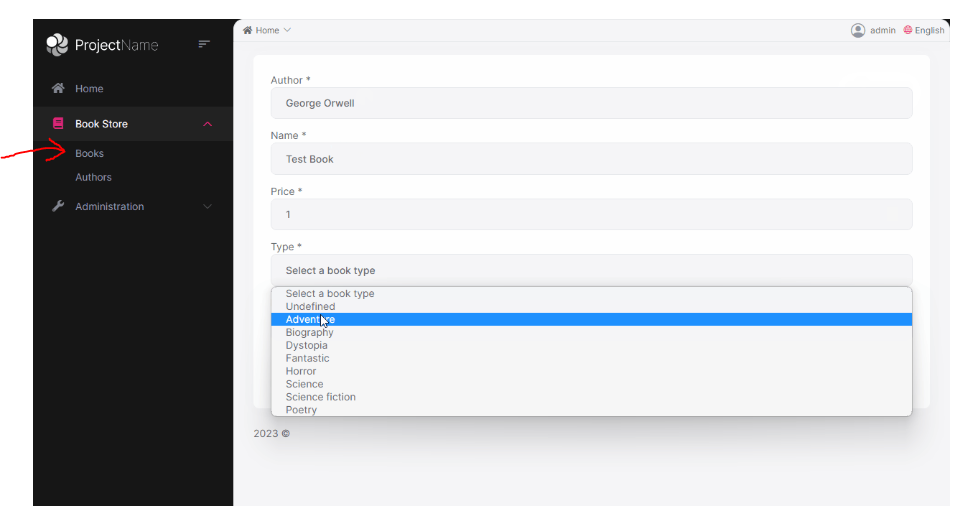Choose the Science fiction option
The image size is (965, 522).
tap(591, 397)
